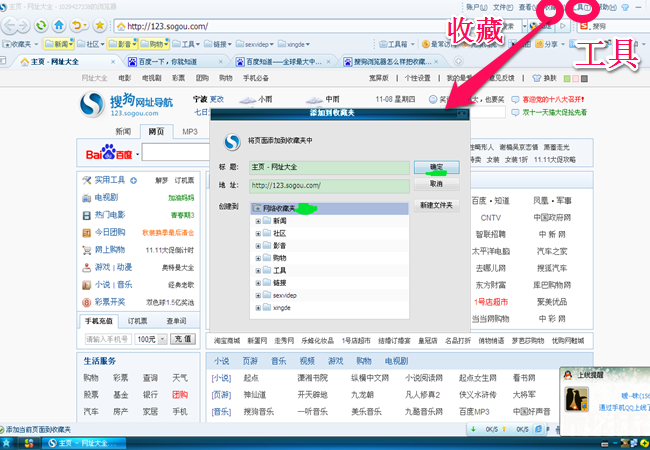Pick the pink skin color swatch

pyautogui.click(x=576, y=78)
